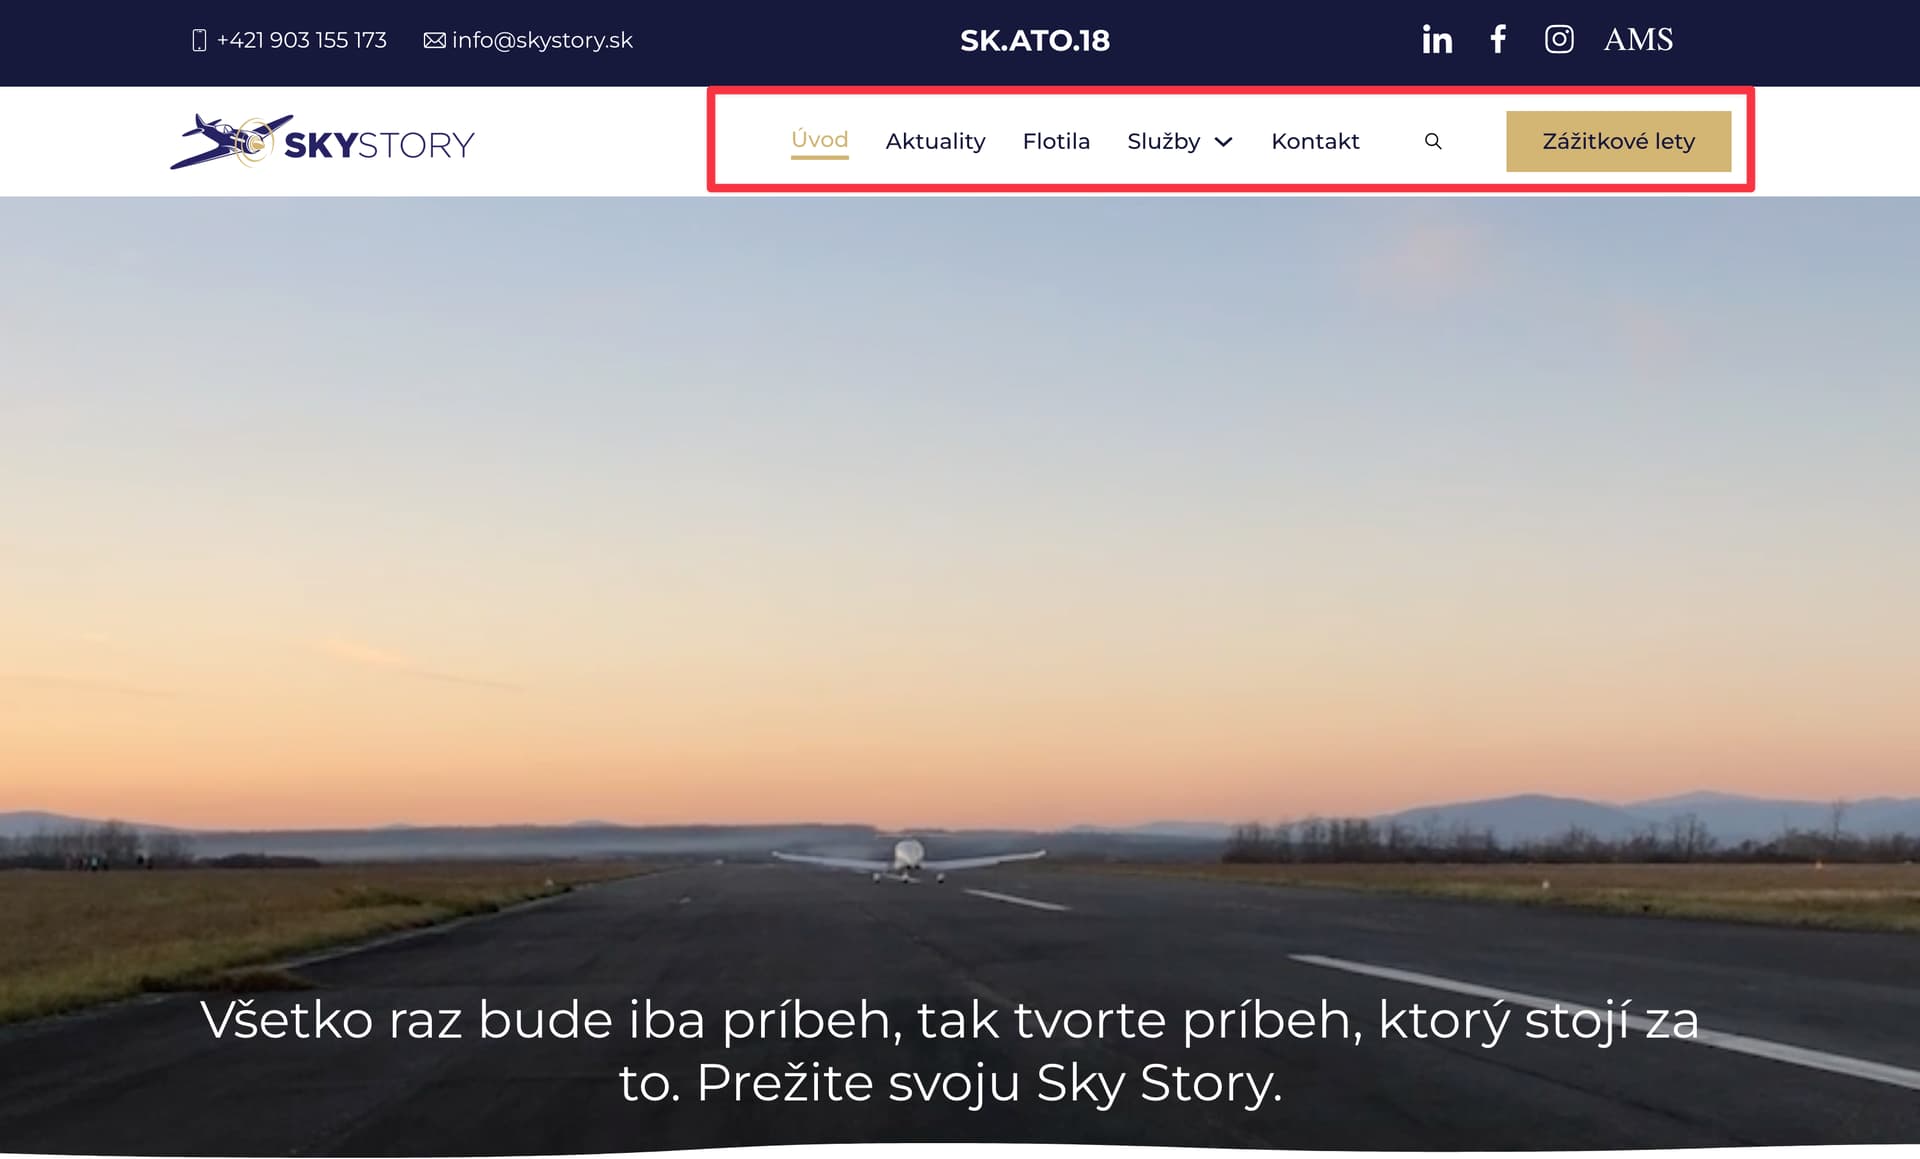The image size is (1920, 1159).
Task: Click the search magnifier icon
Action: point(1433,141)
